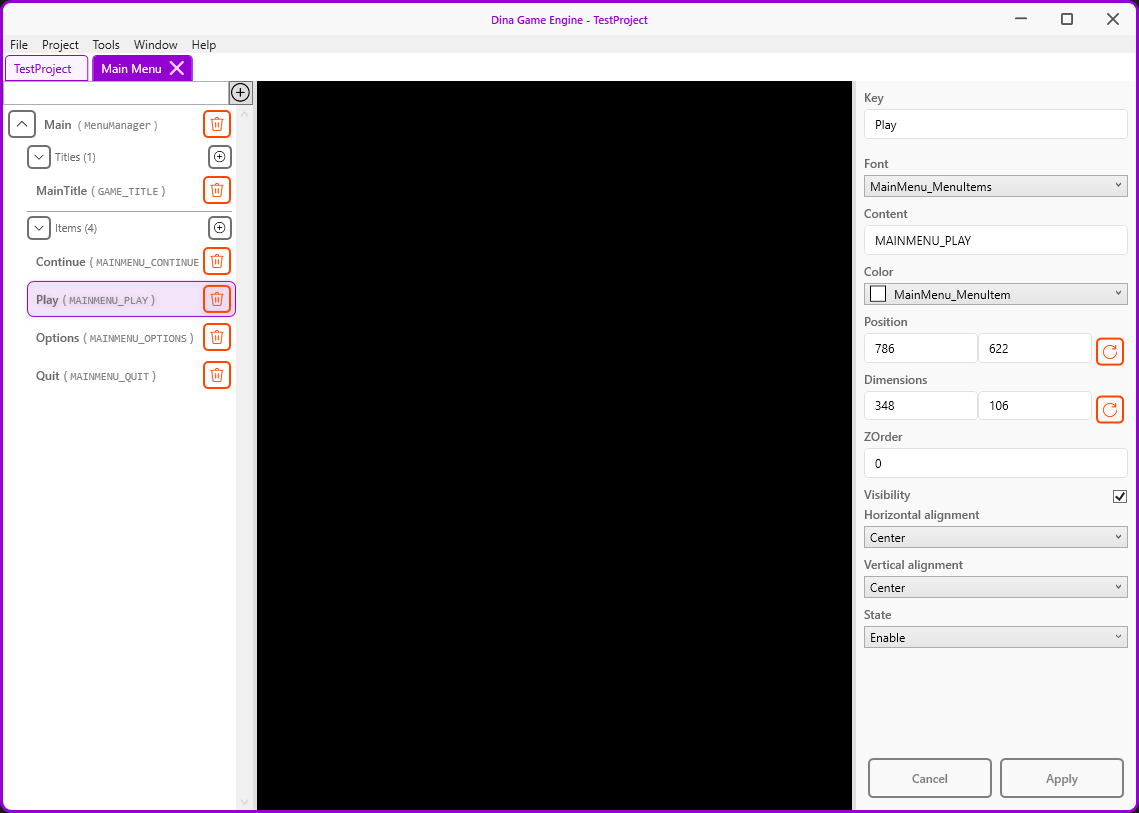Switch to the TestProject tab

click(x=46, y=68)
